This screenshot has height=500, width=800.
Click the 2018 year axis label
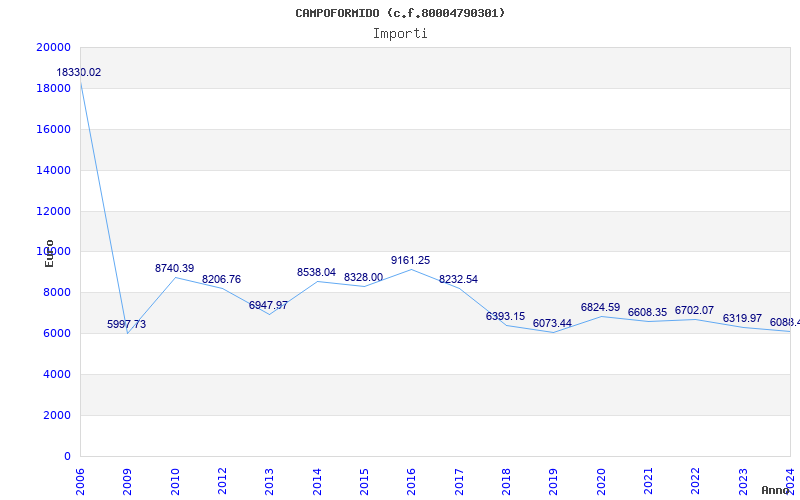506,481
